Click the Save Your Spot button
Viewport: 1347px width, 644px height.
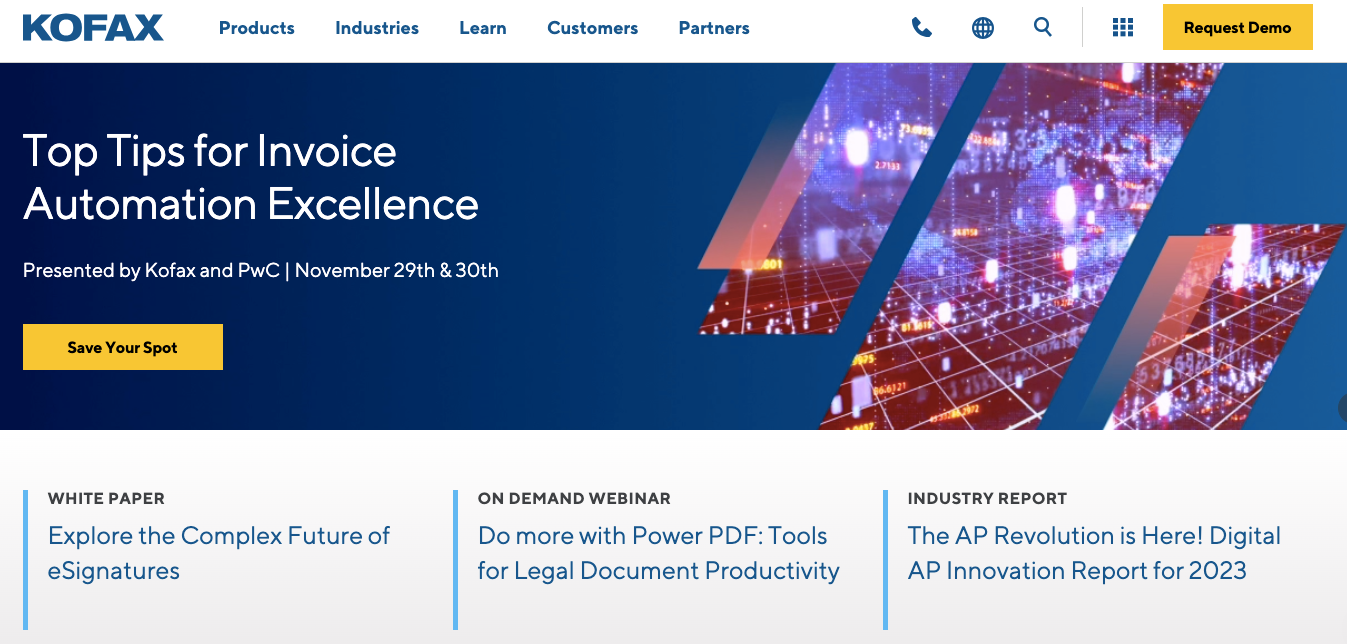123,347
